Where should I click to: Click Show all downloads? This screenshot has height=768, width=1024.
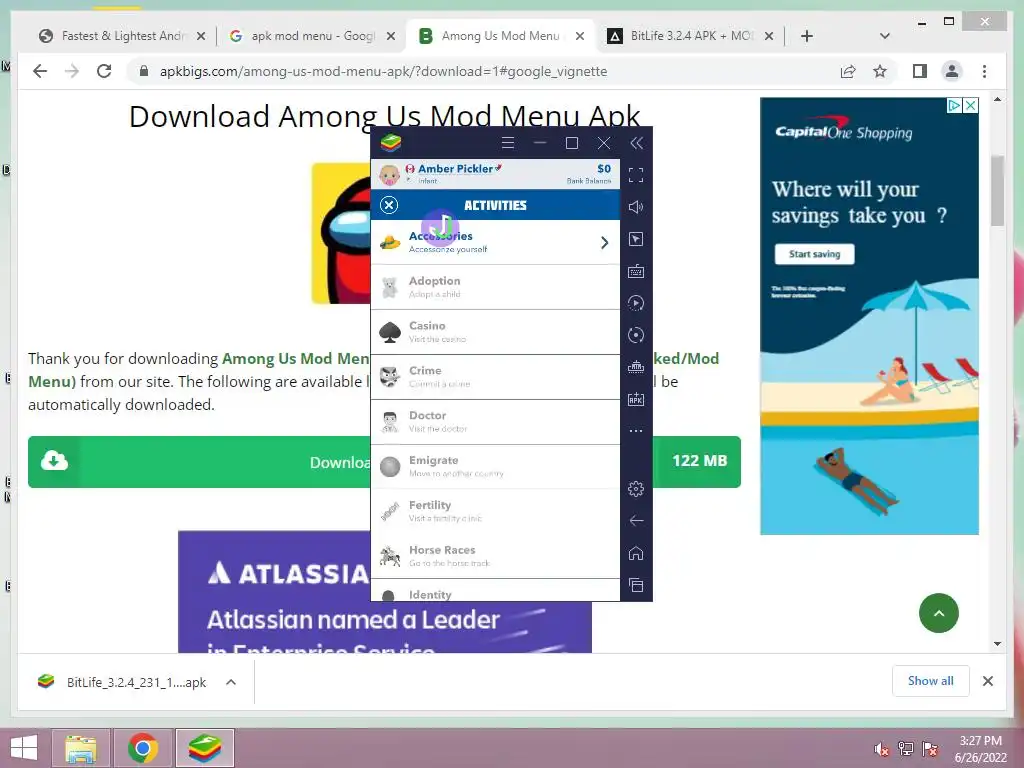pos(931,681)
